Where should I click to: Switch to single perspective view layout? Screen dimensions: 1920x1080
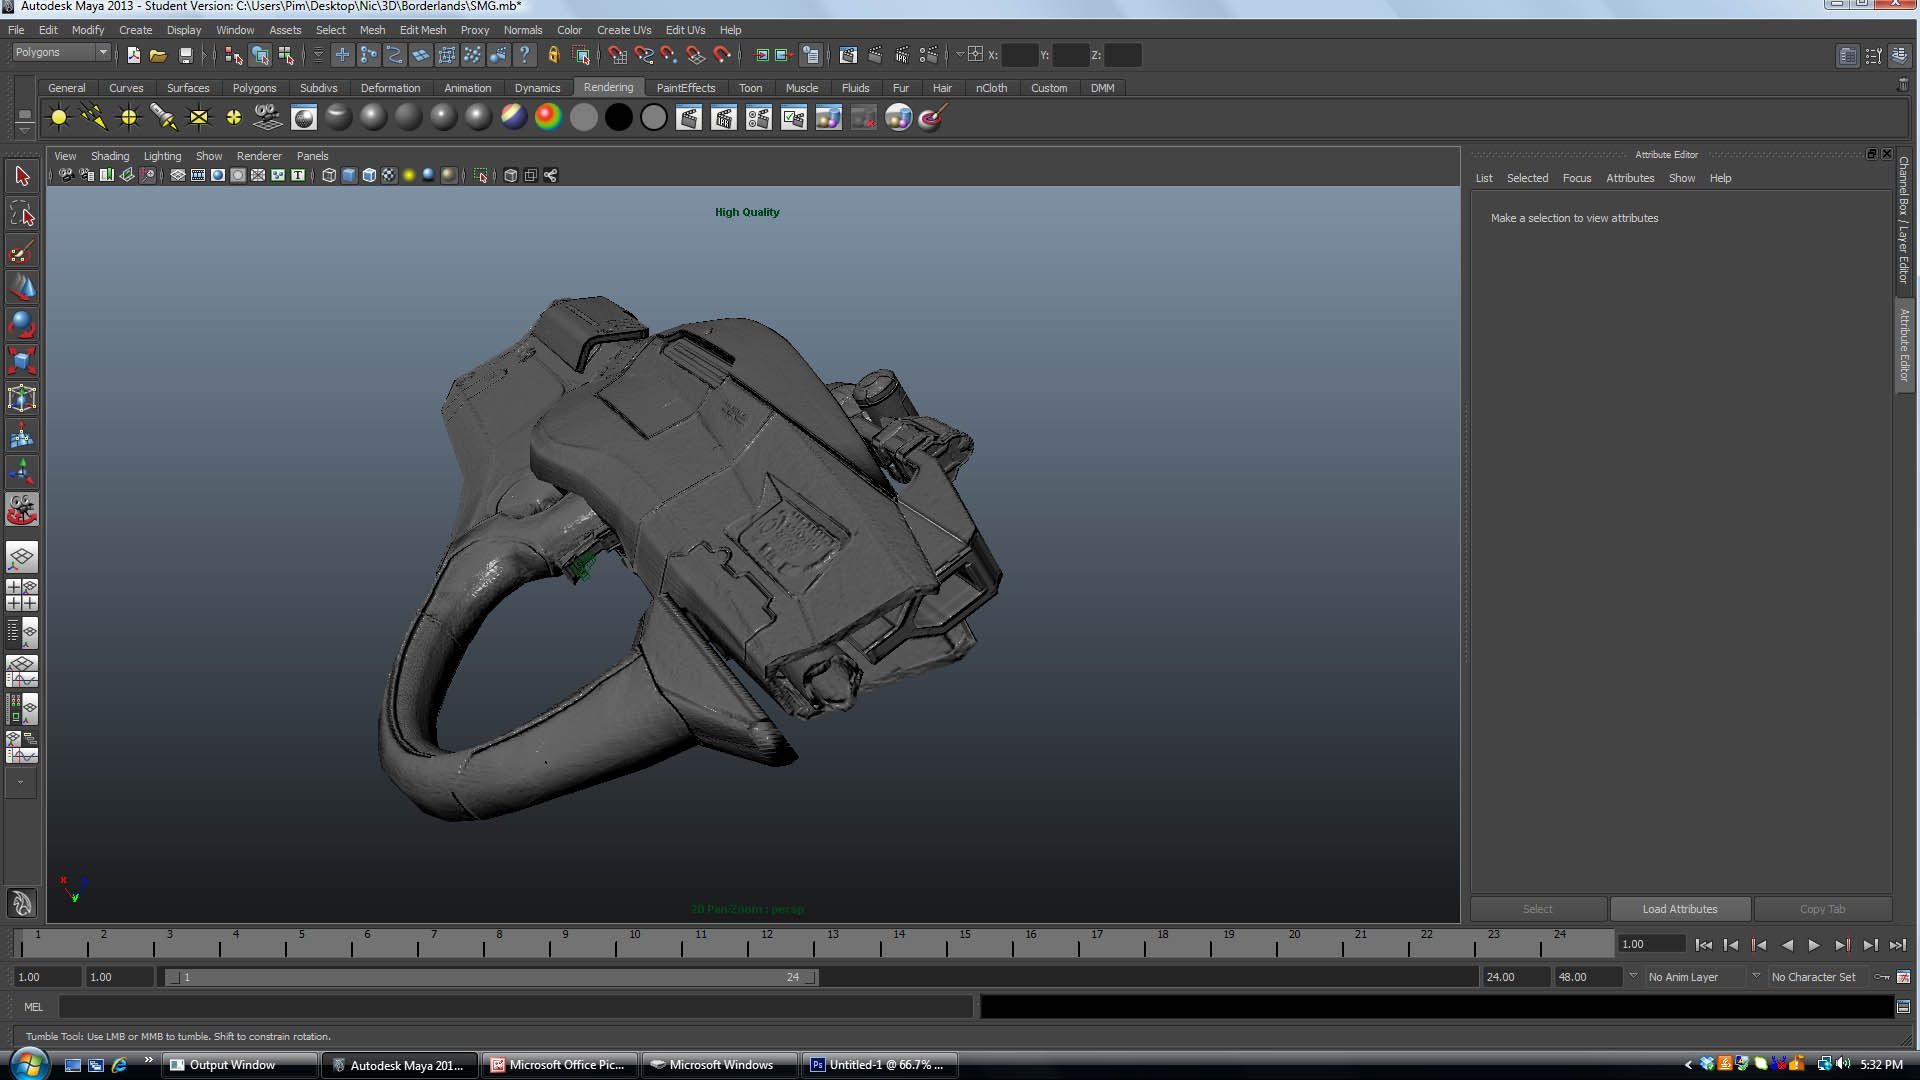tap(22, 557)
